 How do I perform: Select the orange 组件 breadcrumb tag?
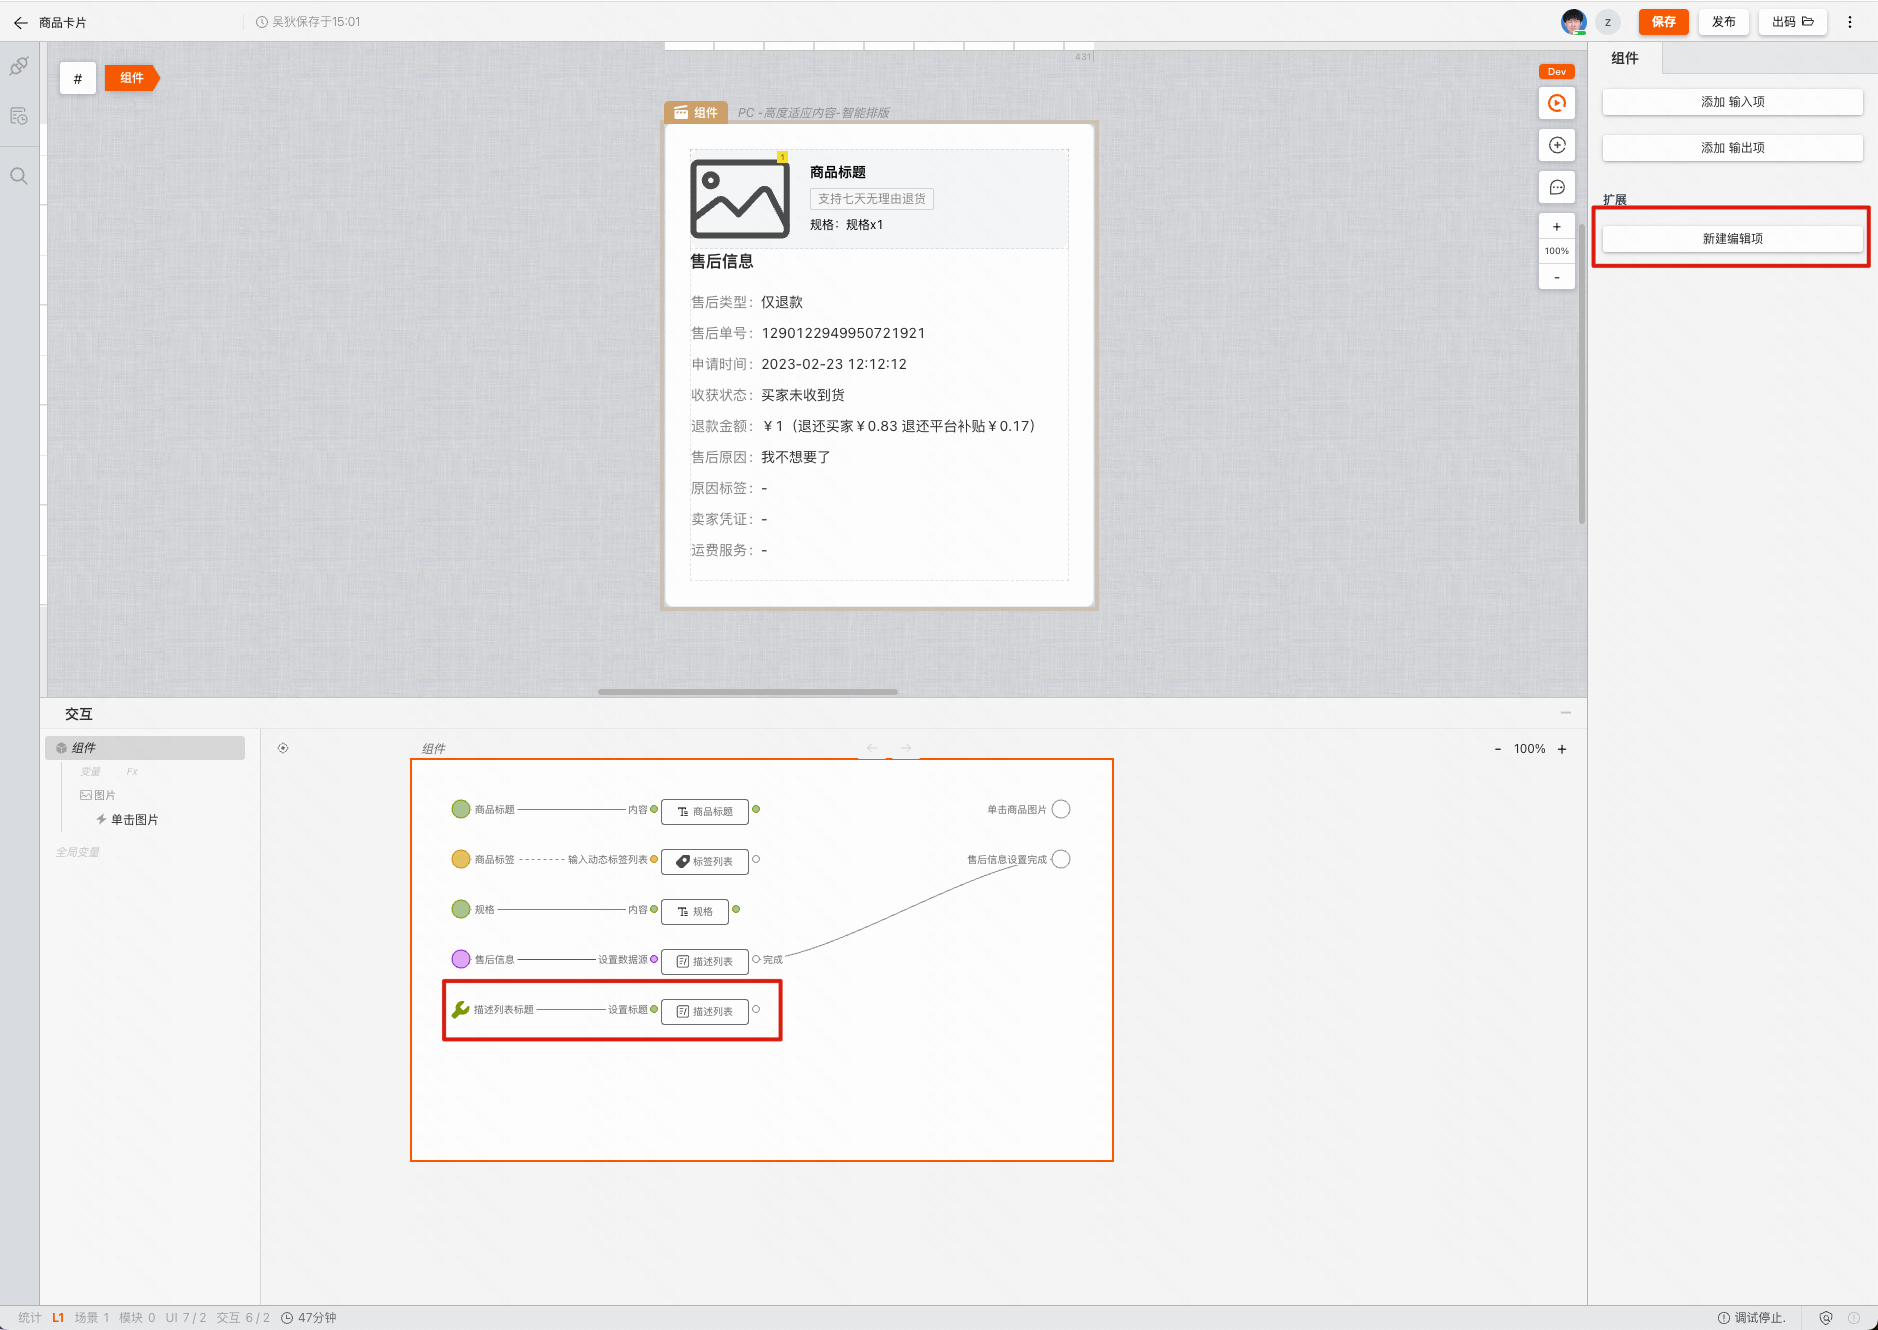pyautogui.click(x=132, y=78)
